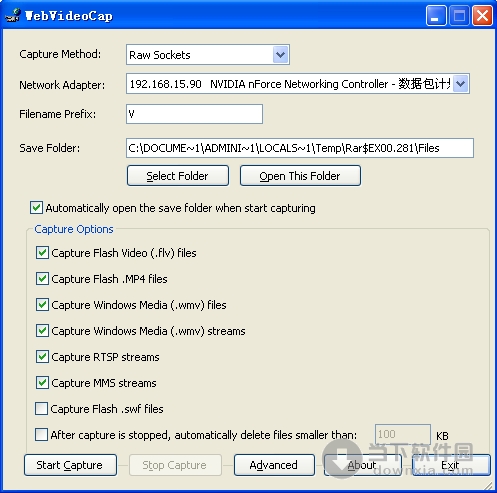Click the maximize button in title bar
Image resolution: width=497 pixels, height=493 pixels.
[459, 16]
